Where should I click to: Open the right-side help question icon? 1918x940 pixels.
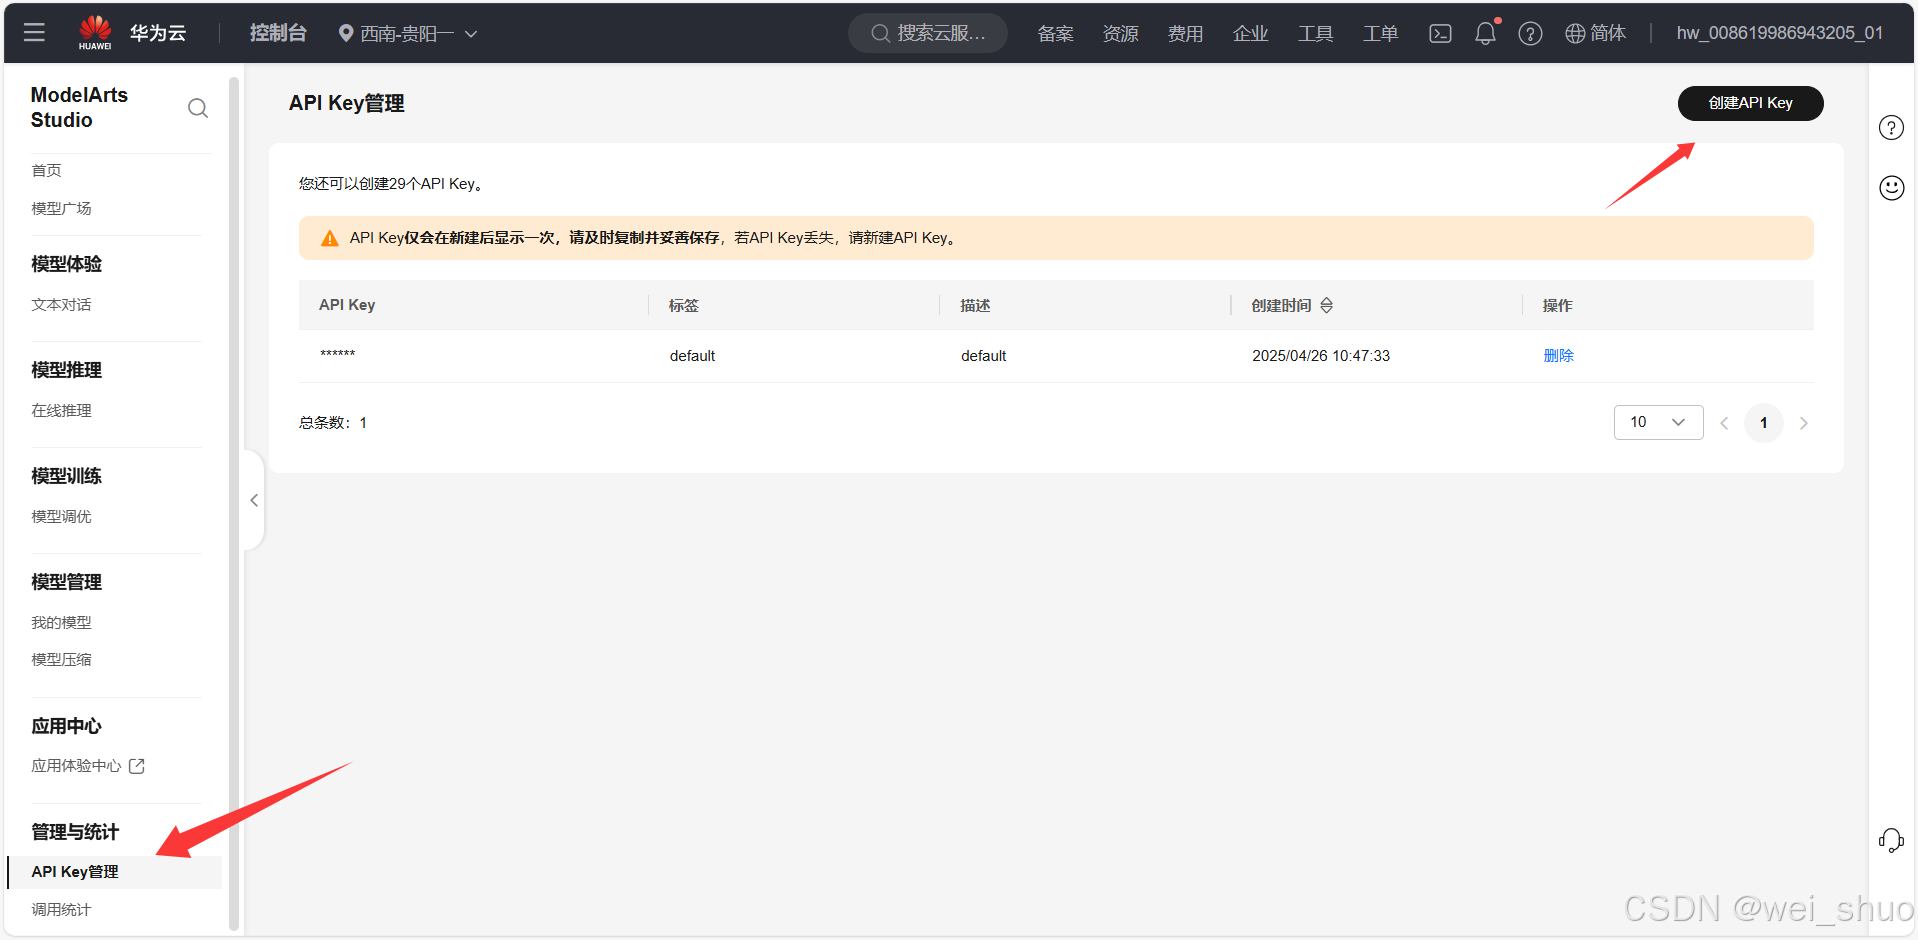(1891, 128)
